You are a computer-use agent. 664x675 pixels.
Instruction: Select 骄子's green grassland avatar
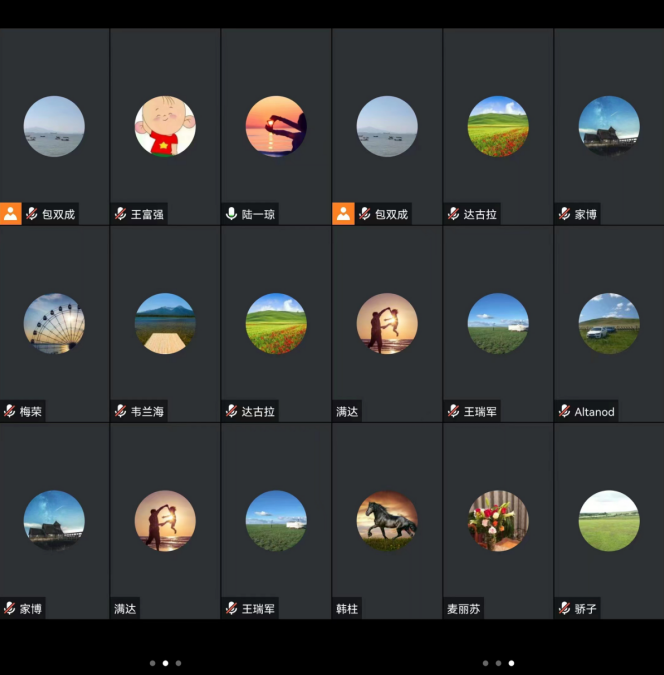tap(609, 520)
